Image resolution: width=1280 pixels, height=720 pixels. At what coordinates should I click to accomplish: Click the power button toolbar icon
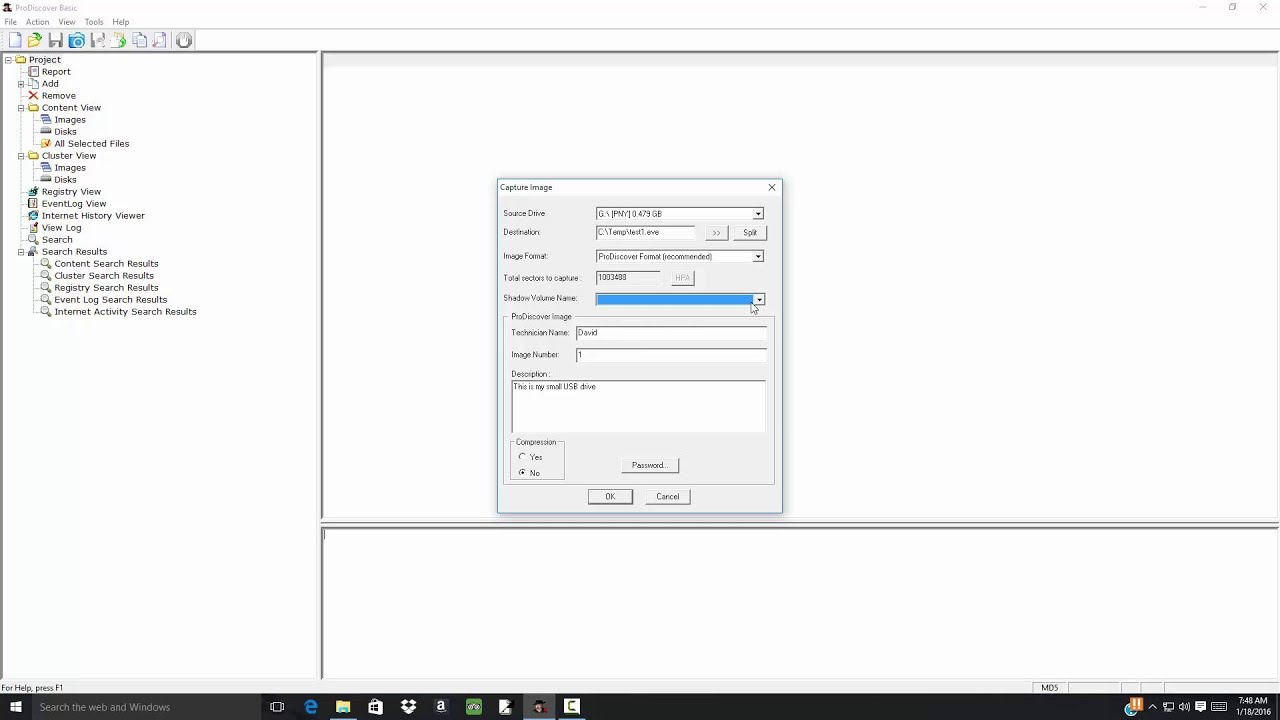[184, 40]
